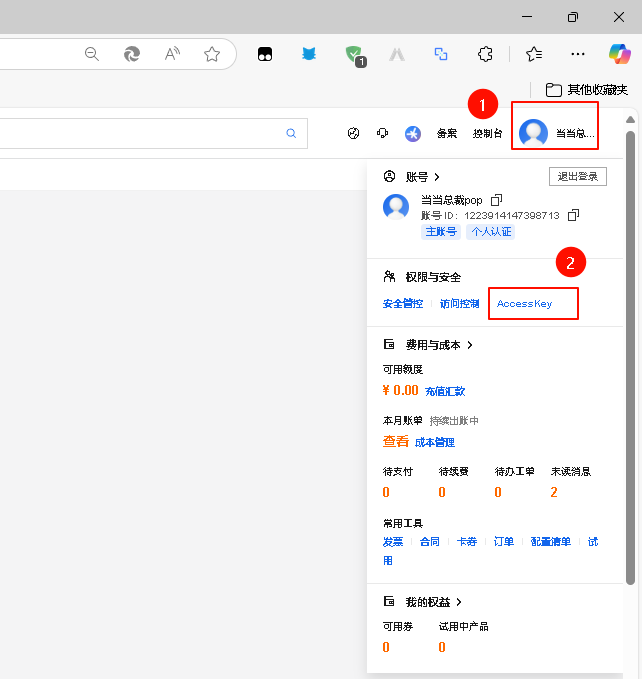Open 配置清单 under 常用工具
642x679 pixels.
click(x=551, y=542)
